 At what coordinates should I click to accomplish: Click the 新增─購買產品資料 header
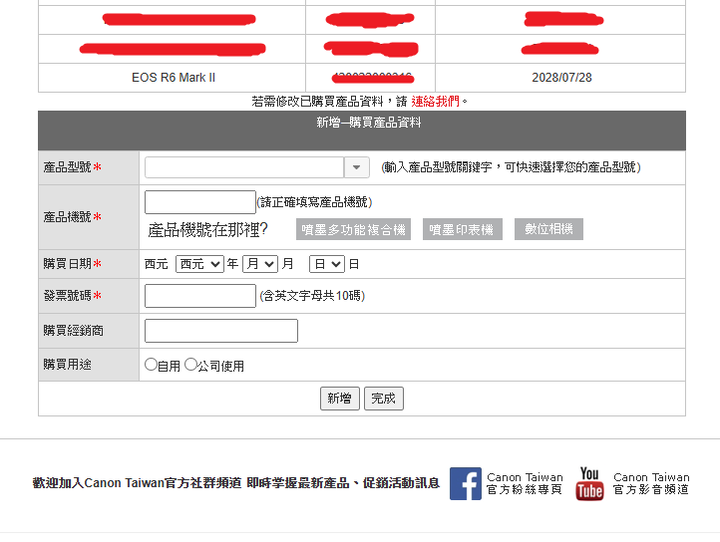coord(362,130)
